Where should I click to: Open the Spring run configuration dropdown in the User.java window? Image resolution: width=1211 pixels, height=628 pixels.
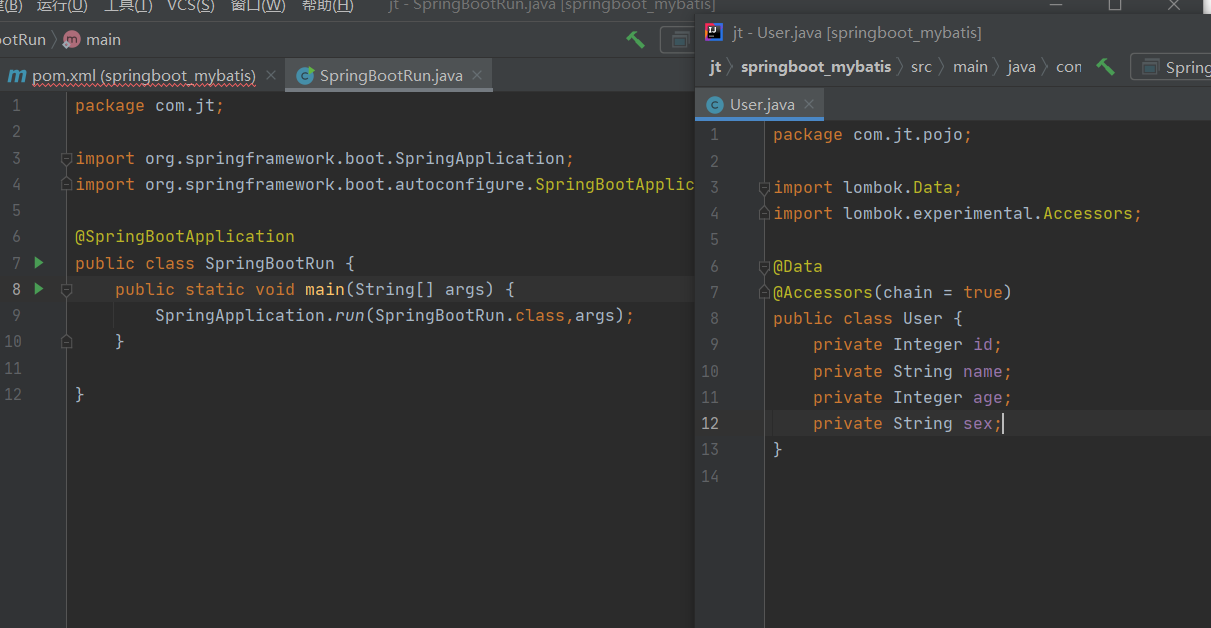tap(1171, 67)
